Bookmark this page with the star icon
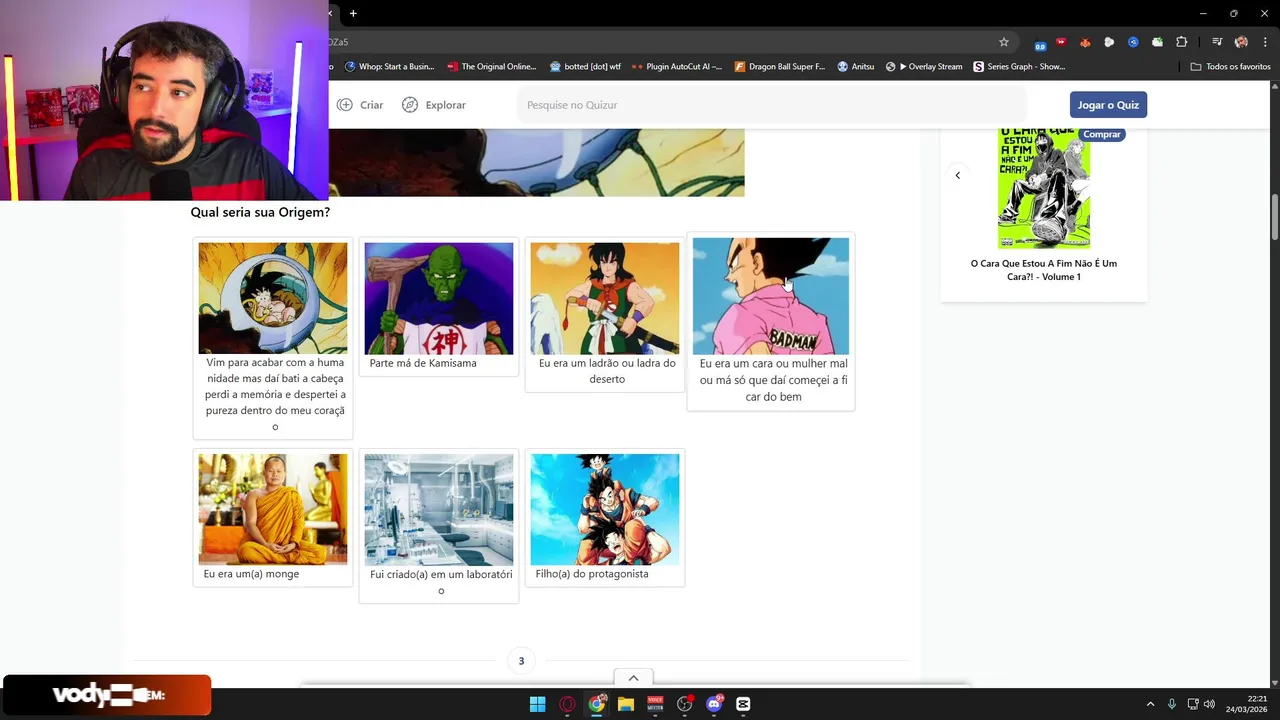The width and height of the screenshot is (1280, 720). pyautogui.click(x=1004, y=42)
